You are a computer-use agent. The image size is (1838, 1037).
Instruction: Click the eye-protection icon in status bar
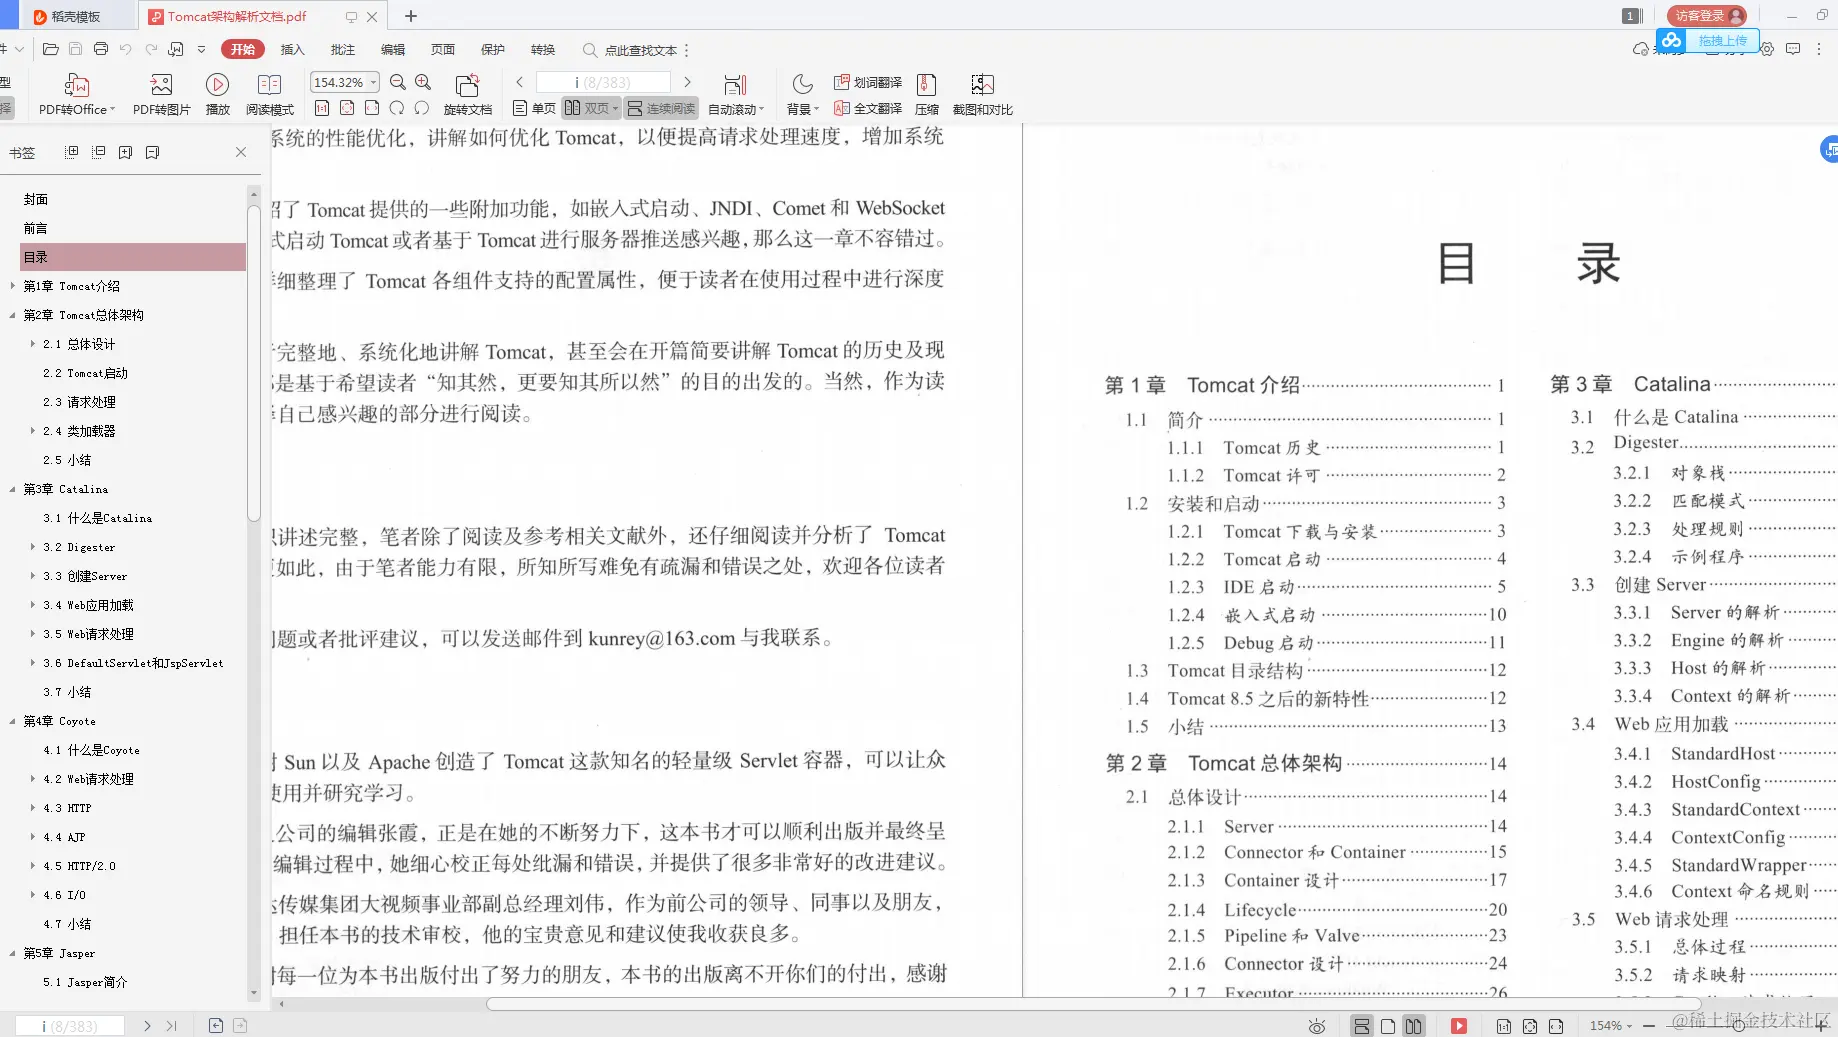click(x=1317, y=1026)
